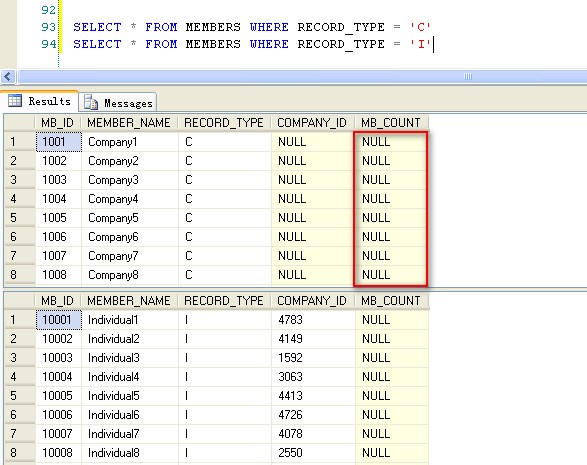Click the Individual3 cell
This screenshot has height=465, width=587.
(130, 358)
